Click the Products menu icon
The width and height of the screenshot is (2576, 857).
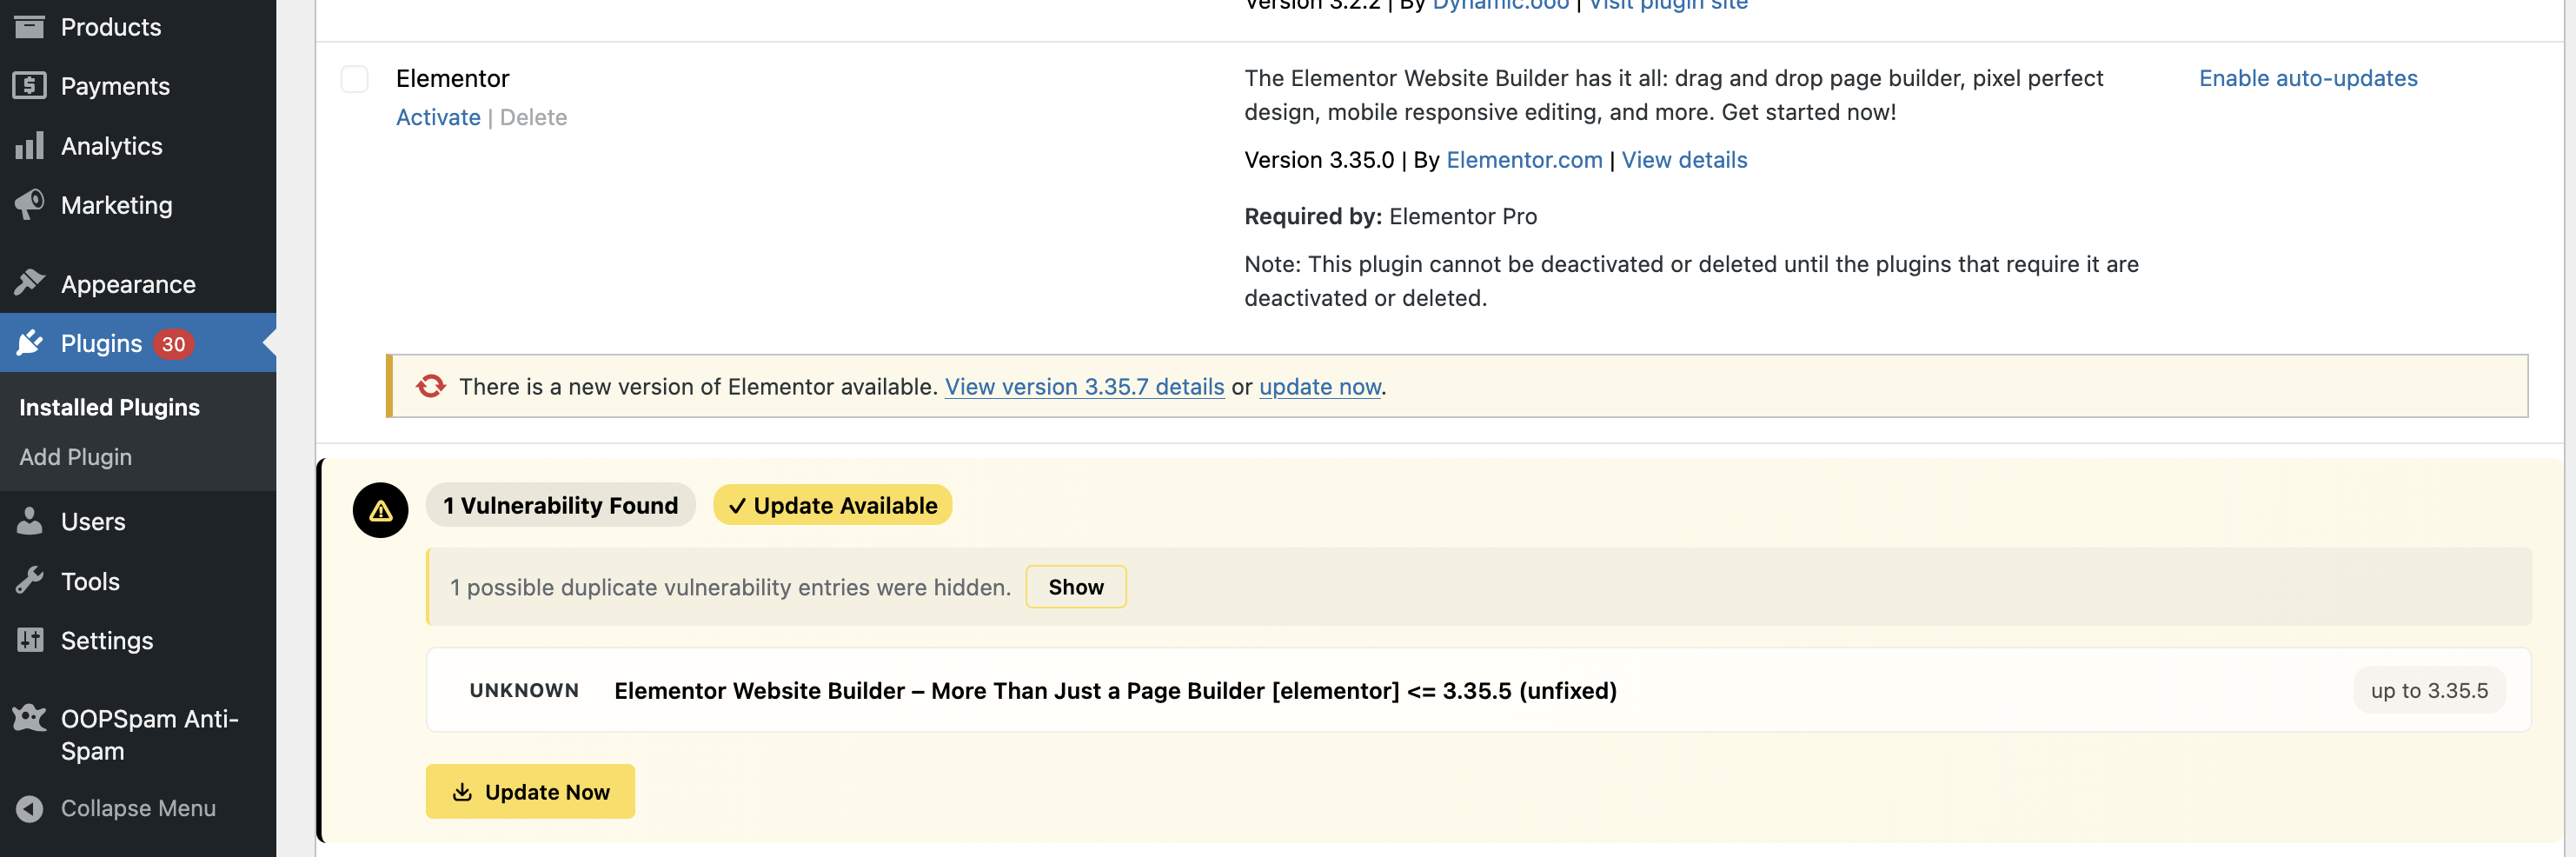tap(29, 26)
